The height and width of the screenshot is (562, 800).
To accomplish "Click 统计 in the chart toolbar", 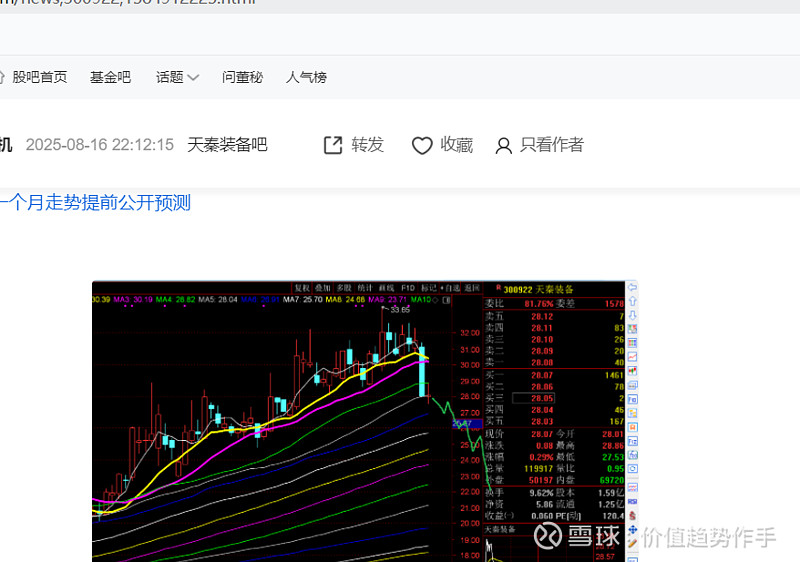I will coord(365,288).
